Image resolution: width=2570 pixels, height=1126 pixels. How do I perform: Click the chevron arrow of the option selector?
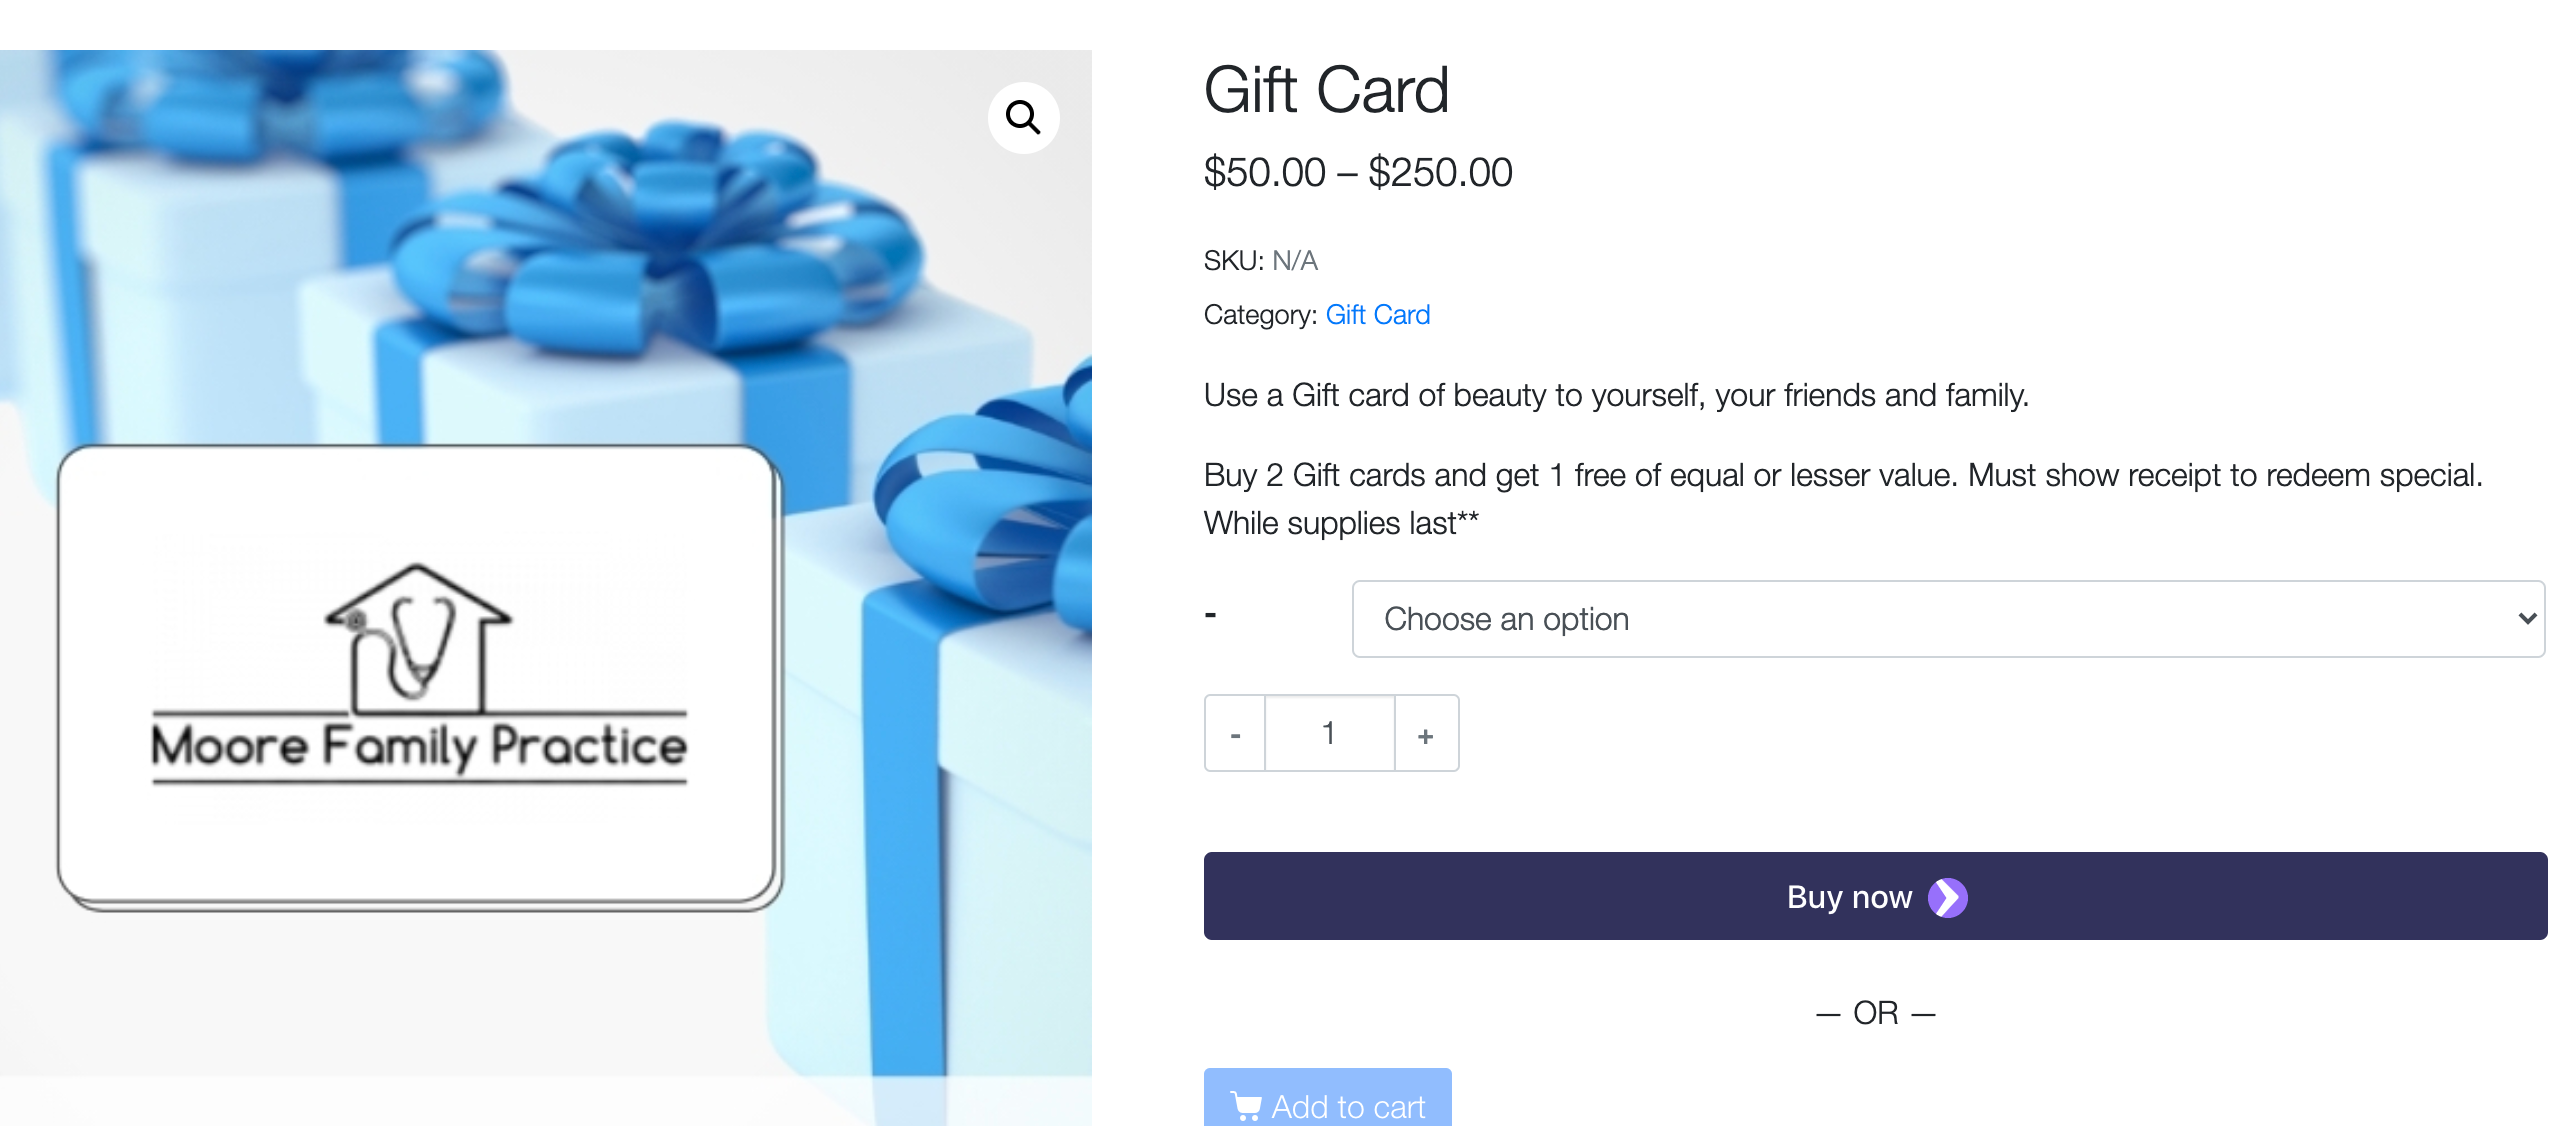pos(2527,619)
